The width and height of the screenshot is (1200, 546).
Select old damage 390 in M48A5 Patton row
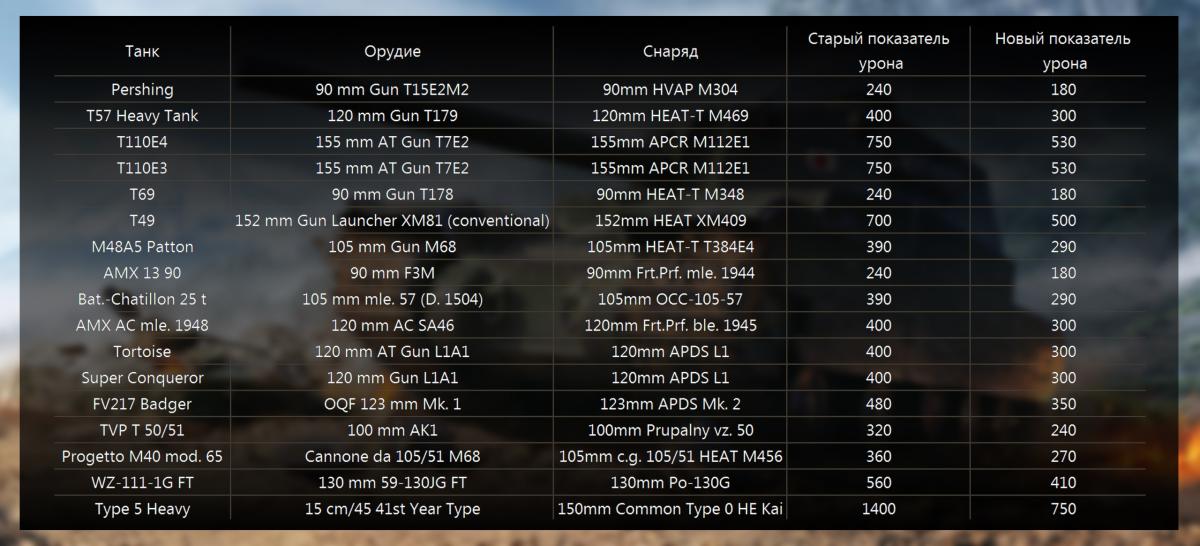pyautogui.click(x=879, y=246)
